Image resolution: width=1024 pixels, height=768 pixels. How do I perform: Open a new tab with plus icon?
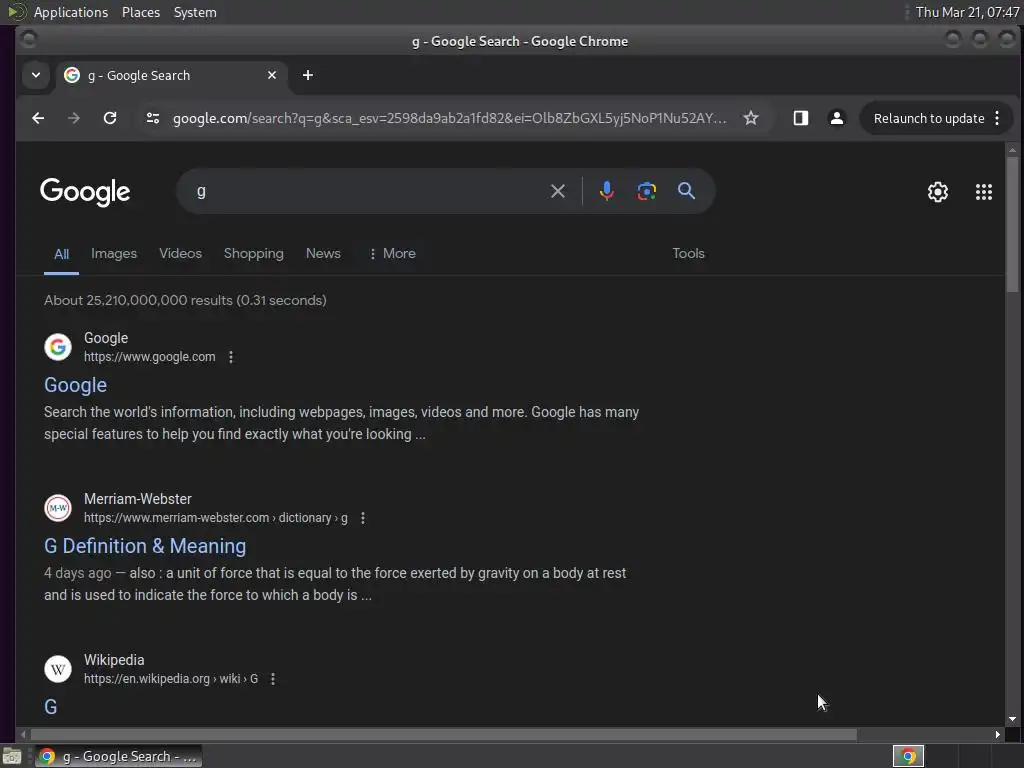pos(308,75)
